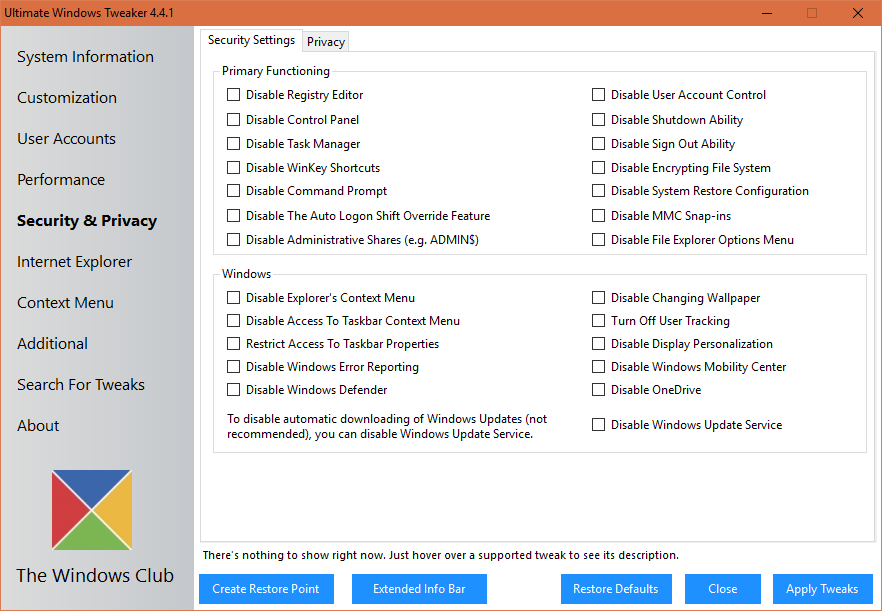The width and height of the screenshot is (882, 611).
Task: Check Disable Command Prompt
Action: click(233, 191)
